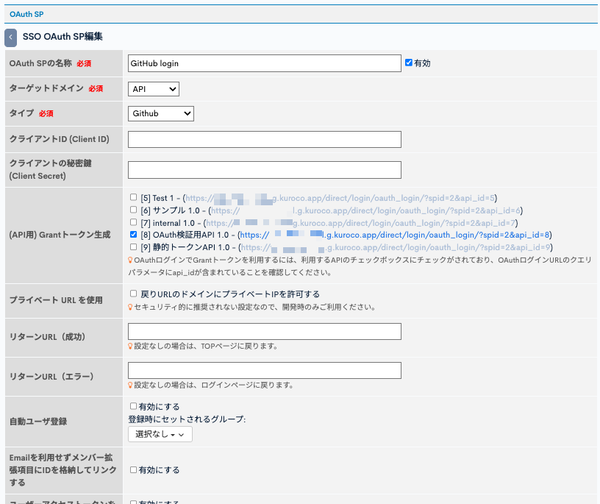Check the [5] Test 1 API checkbox
The height and width of the screenshot is (504, 600).
[133, 197]
